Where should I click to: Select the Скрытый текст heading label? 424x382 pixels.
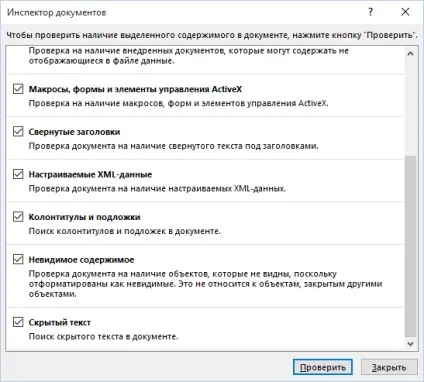pyautogui.click(x=60, y=323)
